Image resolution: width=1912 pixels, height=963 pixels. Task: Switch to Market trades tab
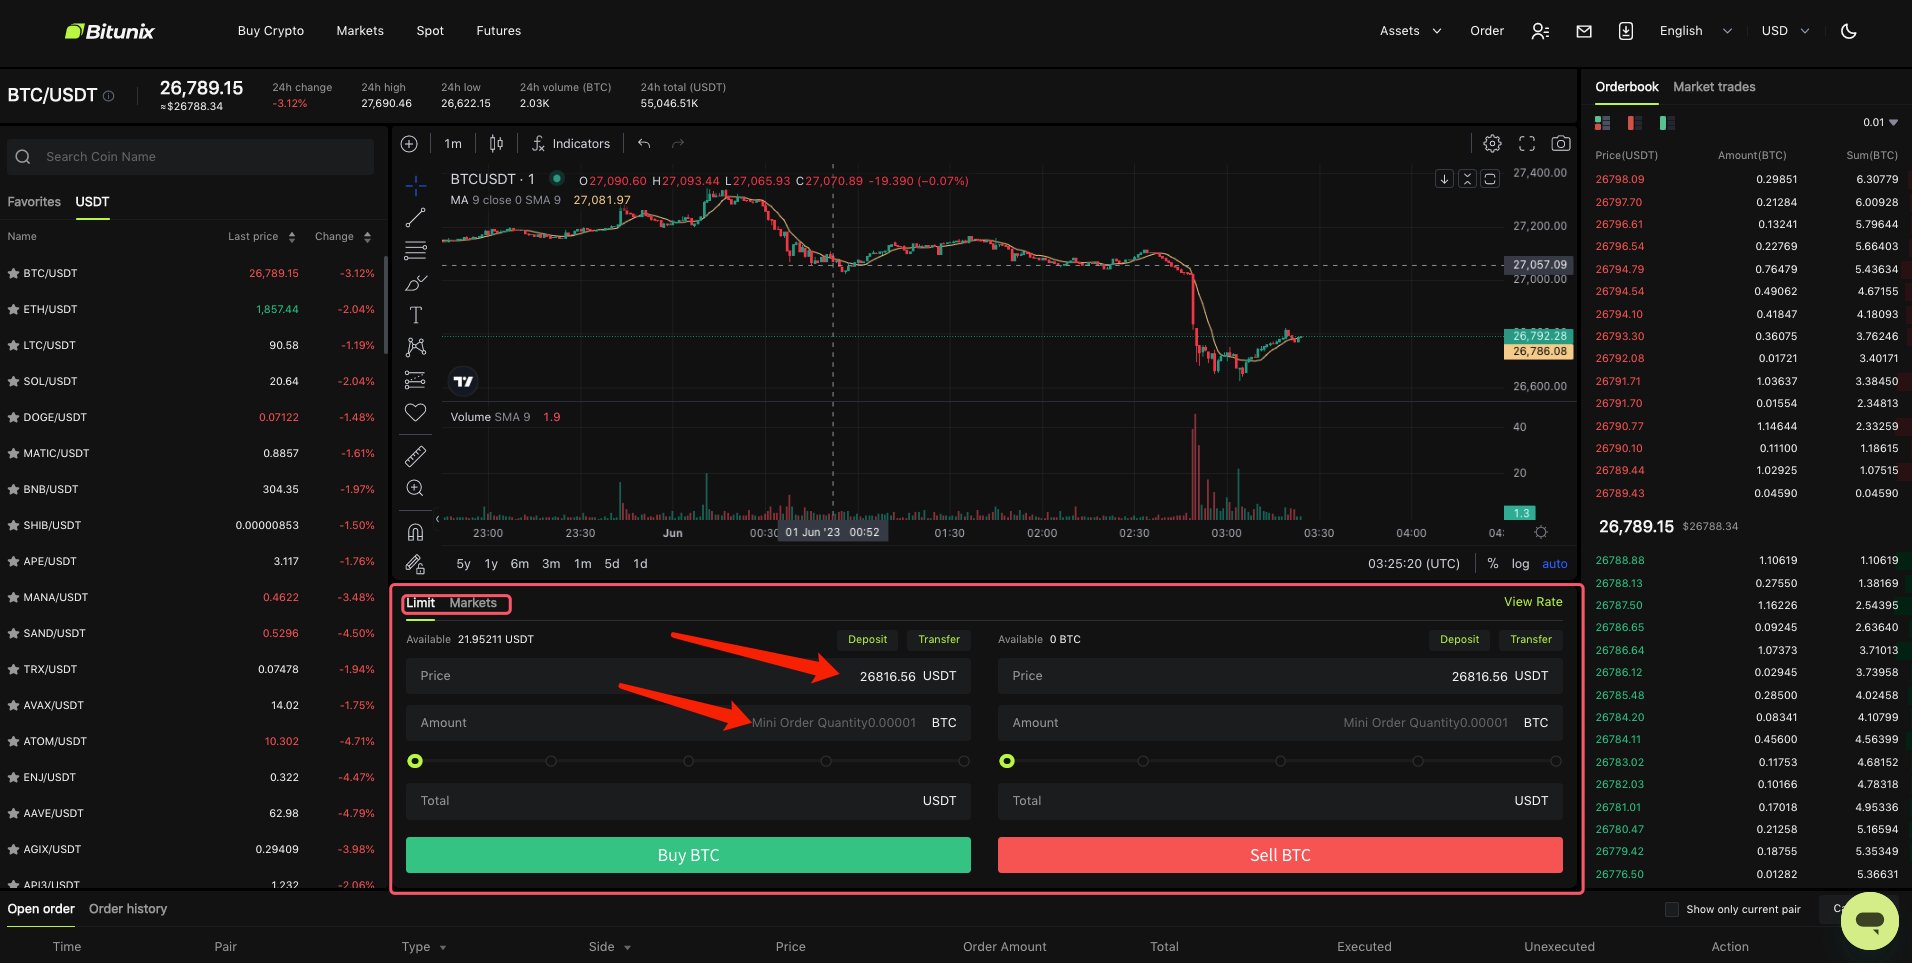point(1714,87)
